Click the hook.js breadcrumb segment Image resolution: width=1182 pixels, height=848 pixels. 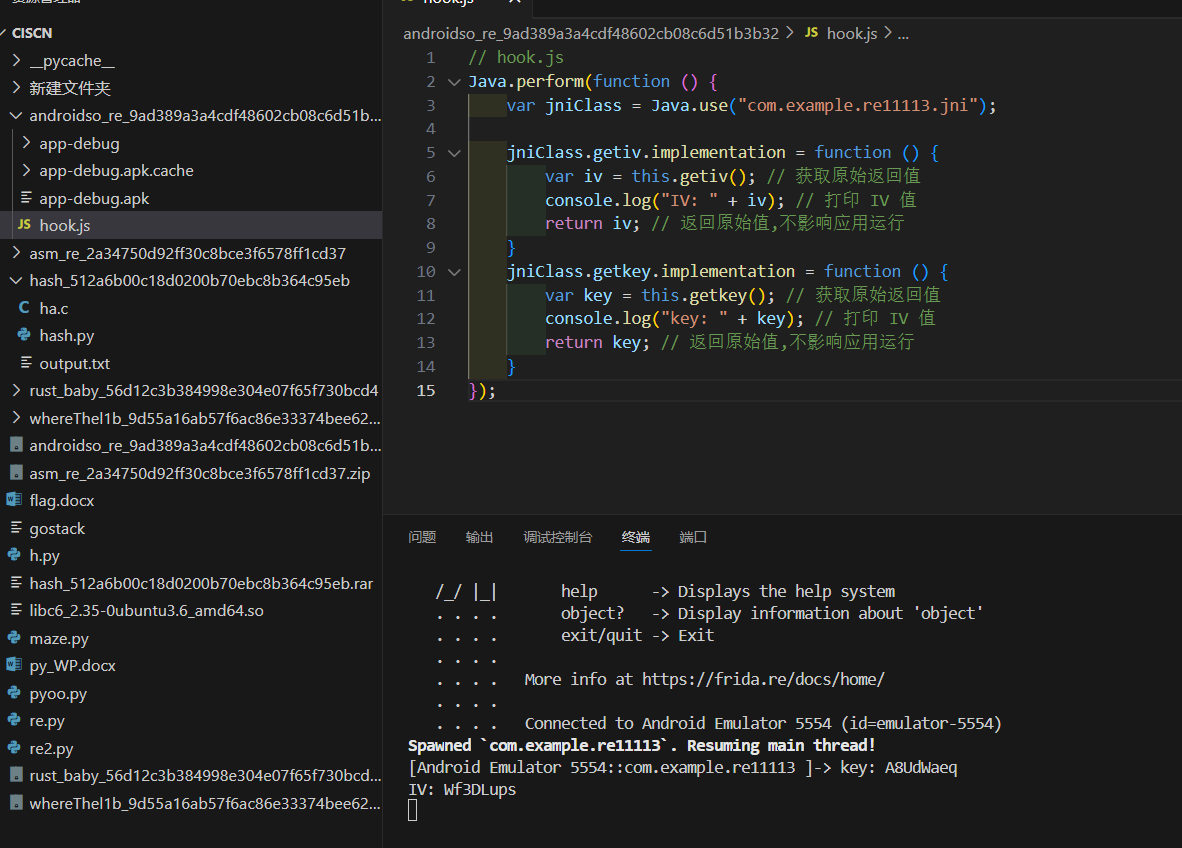(852, 33)
